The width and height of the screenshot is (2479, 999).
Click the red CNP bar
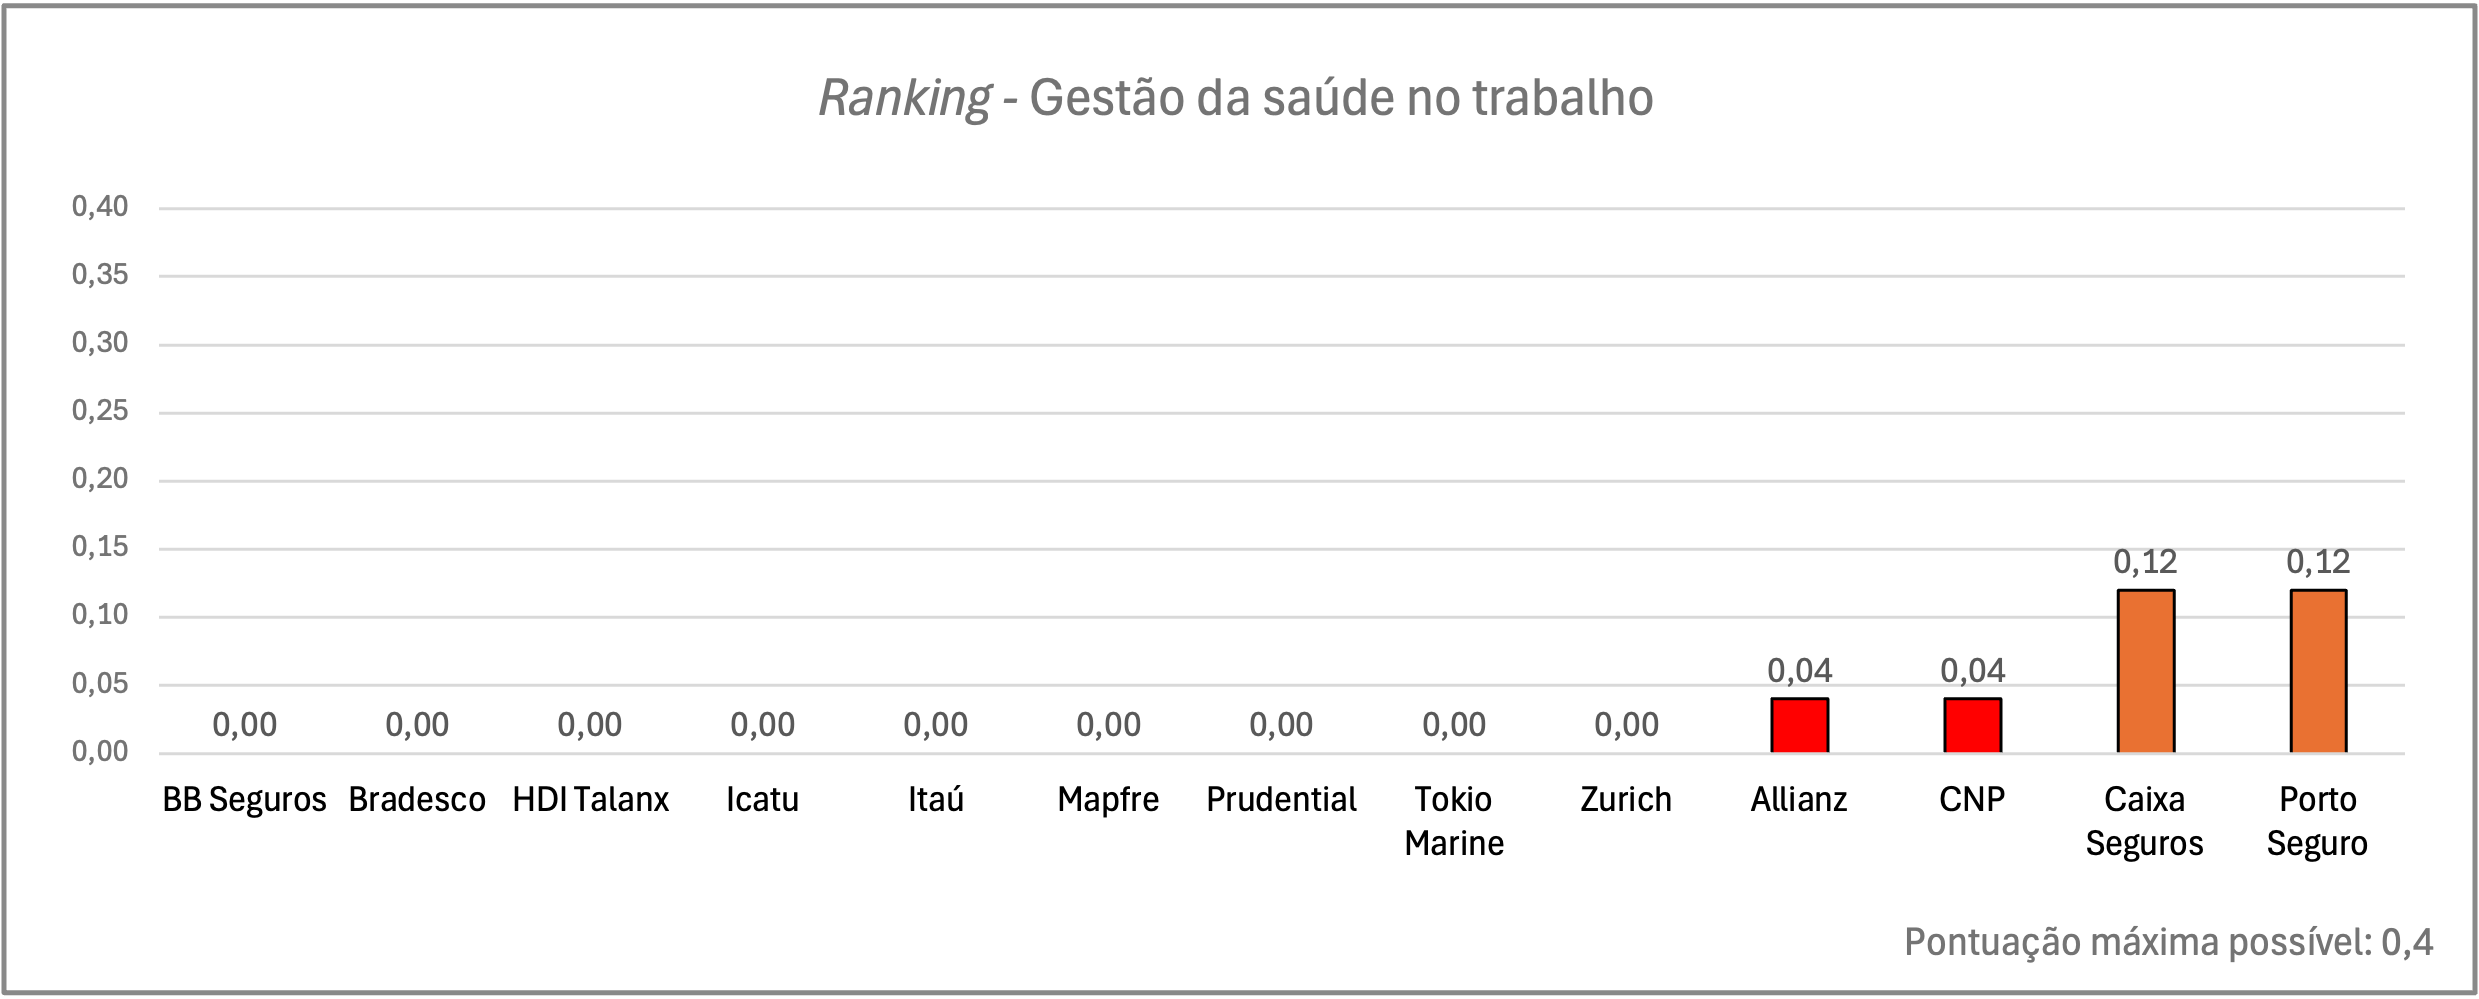pos(1972,725)
